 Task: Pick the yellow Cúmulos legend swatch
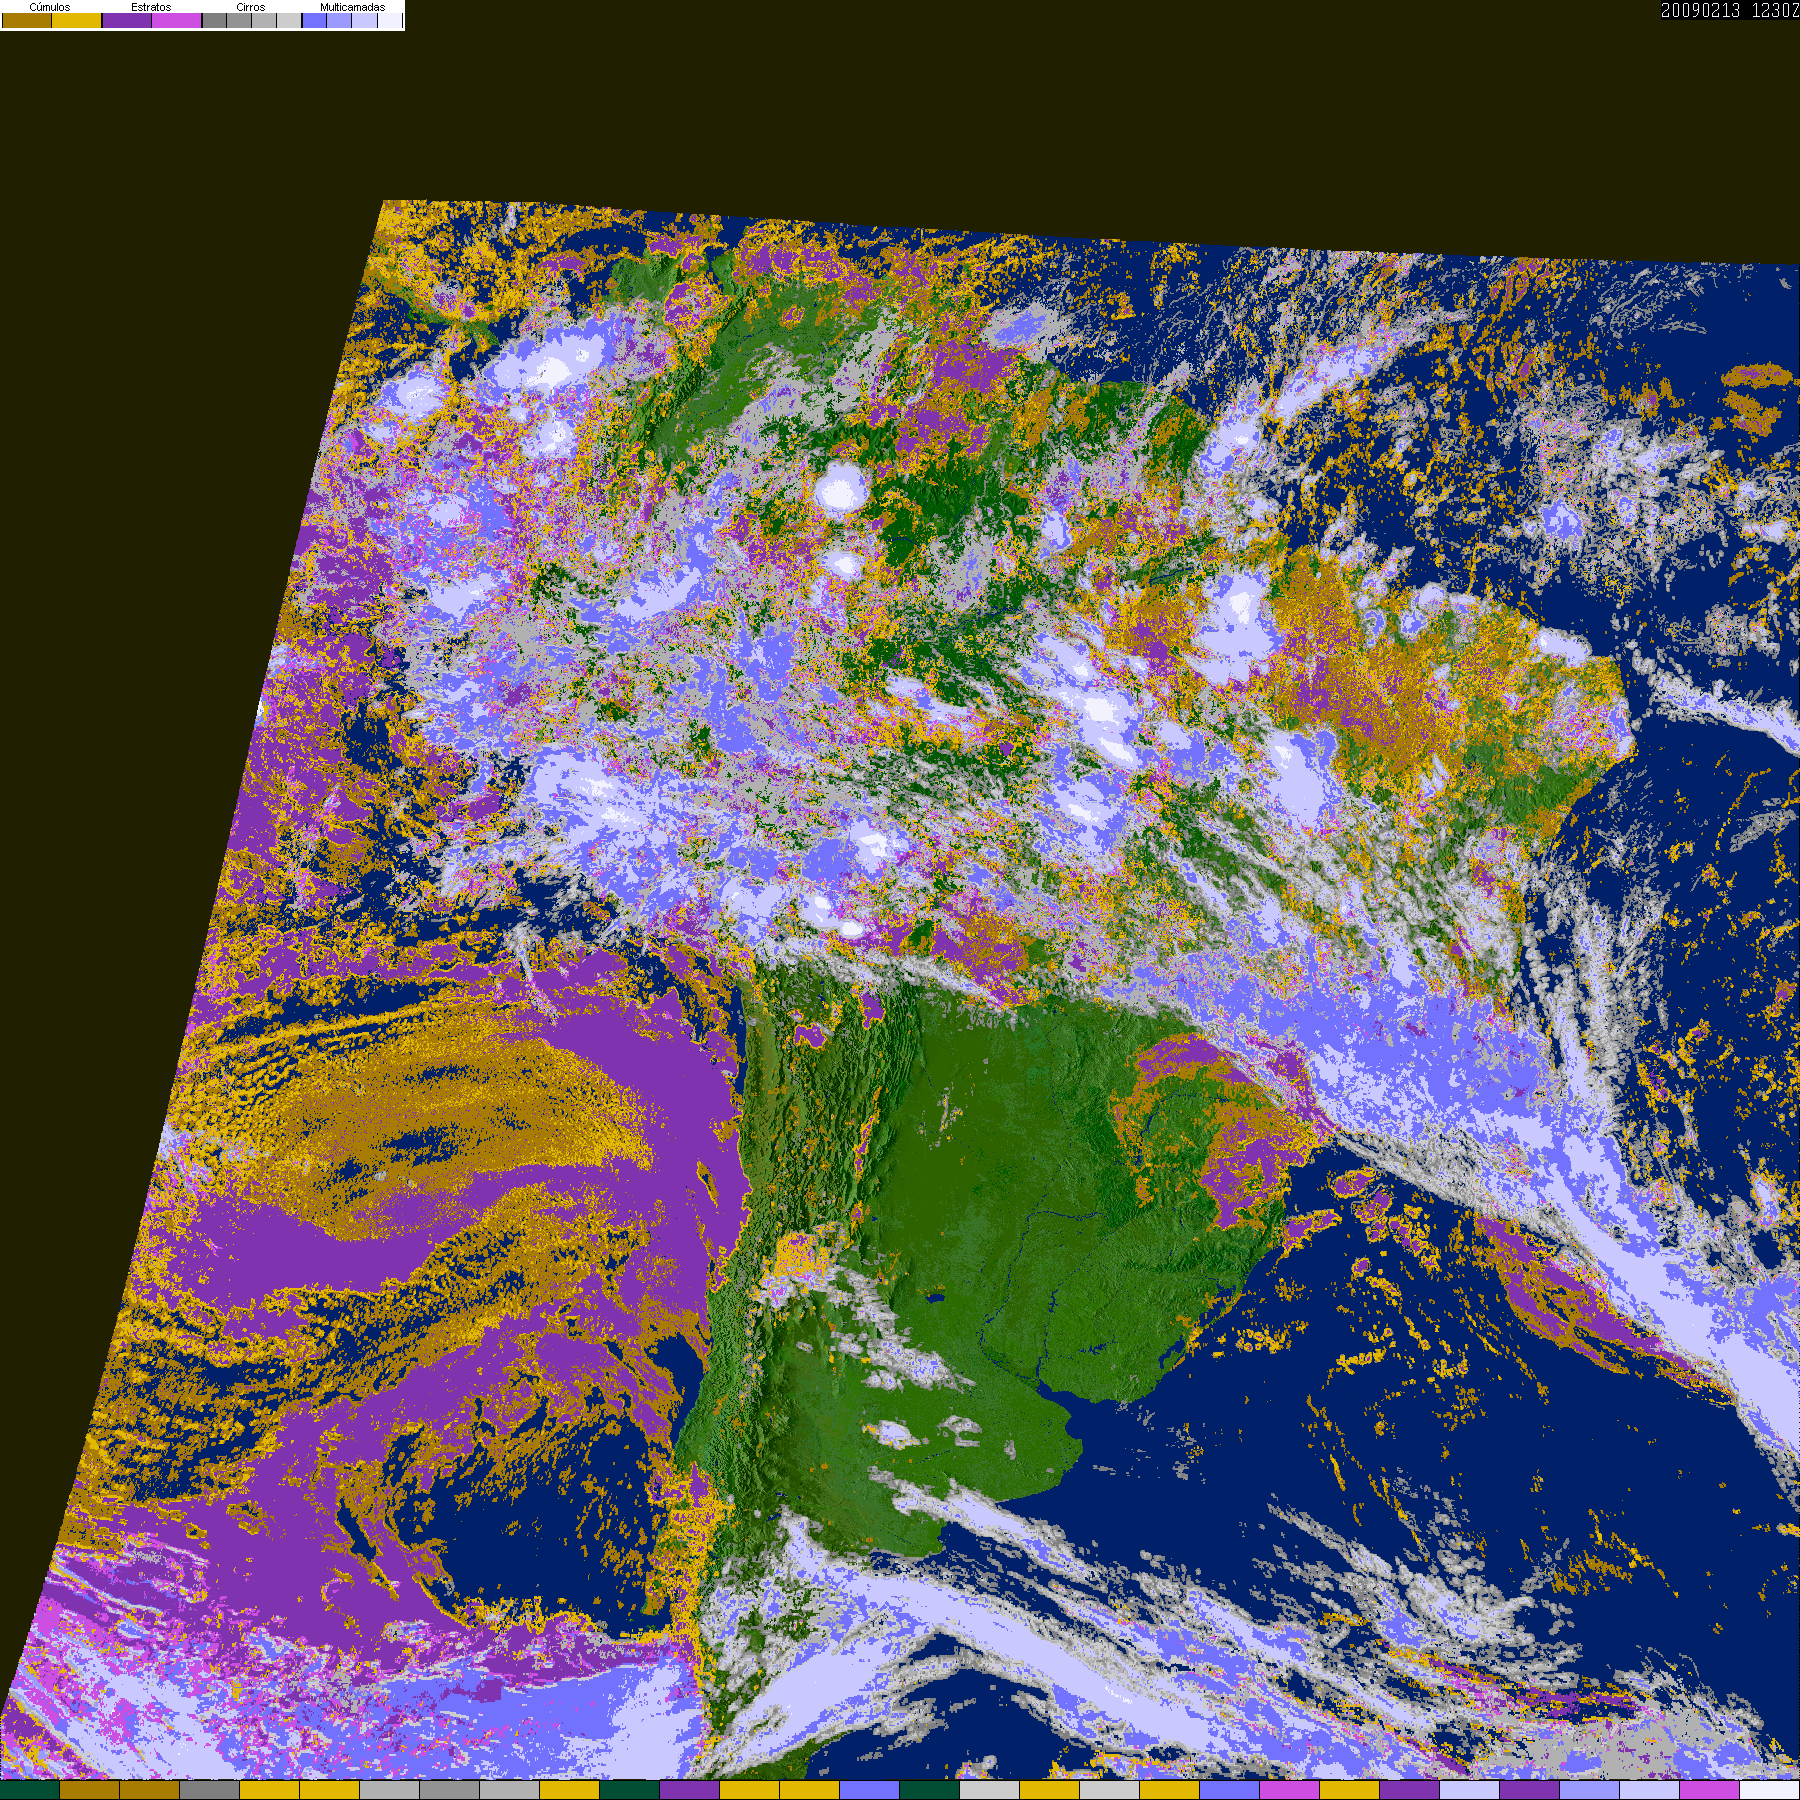[76, 20]
